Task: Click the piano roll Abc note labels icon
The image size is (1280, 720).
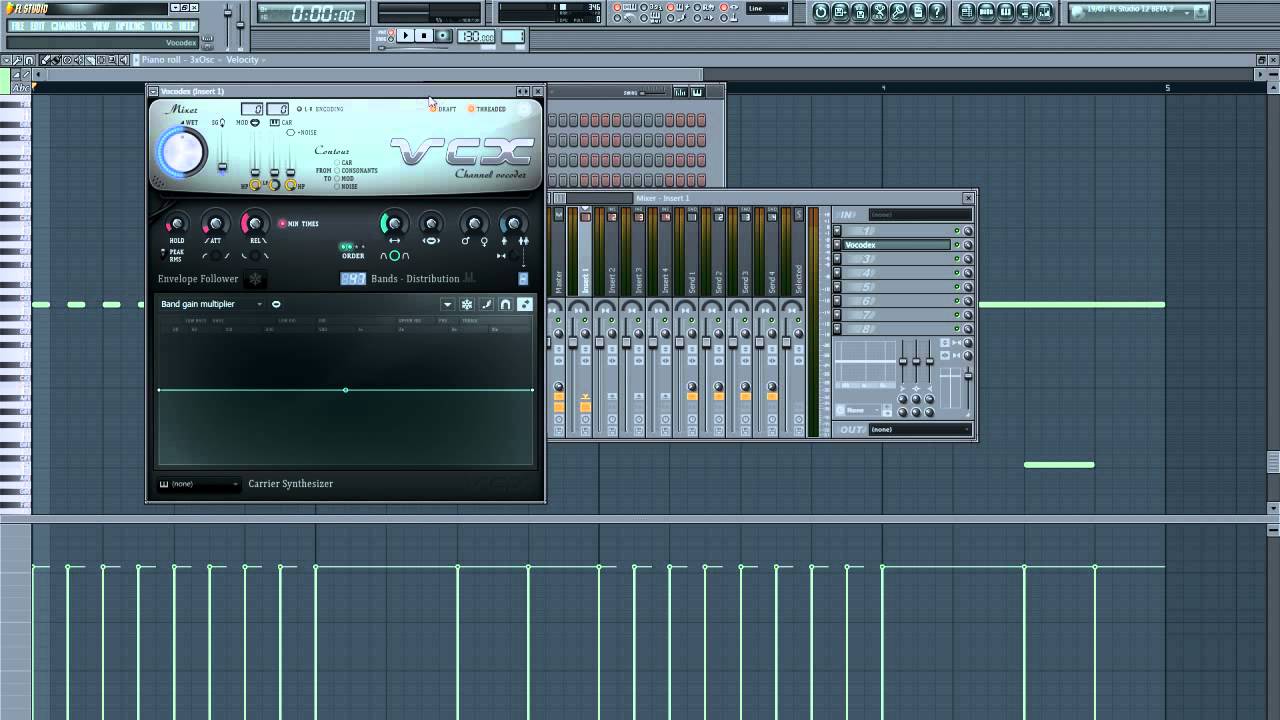Action: point(20,88)
